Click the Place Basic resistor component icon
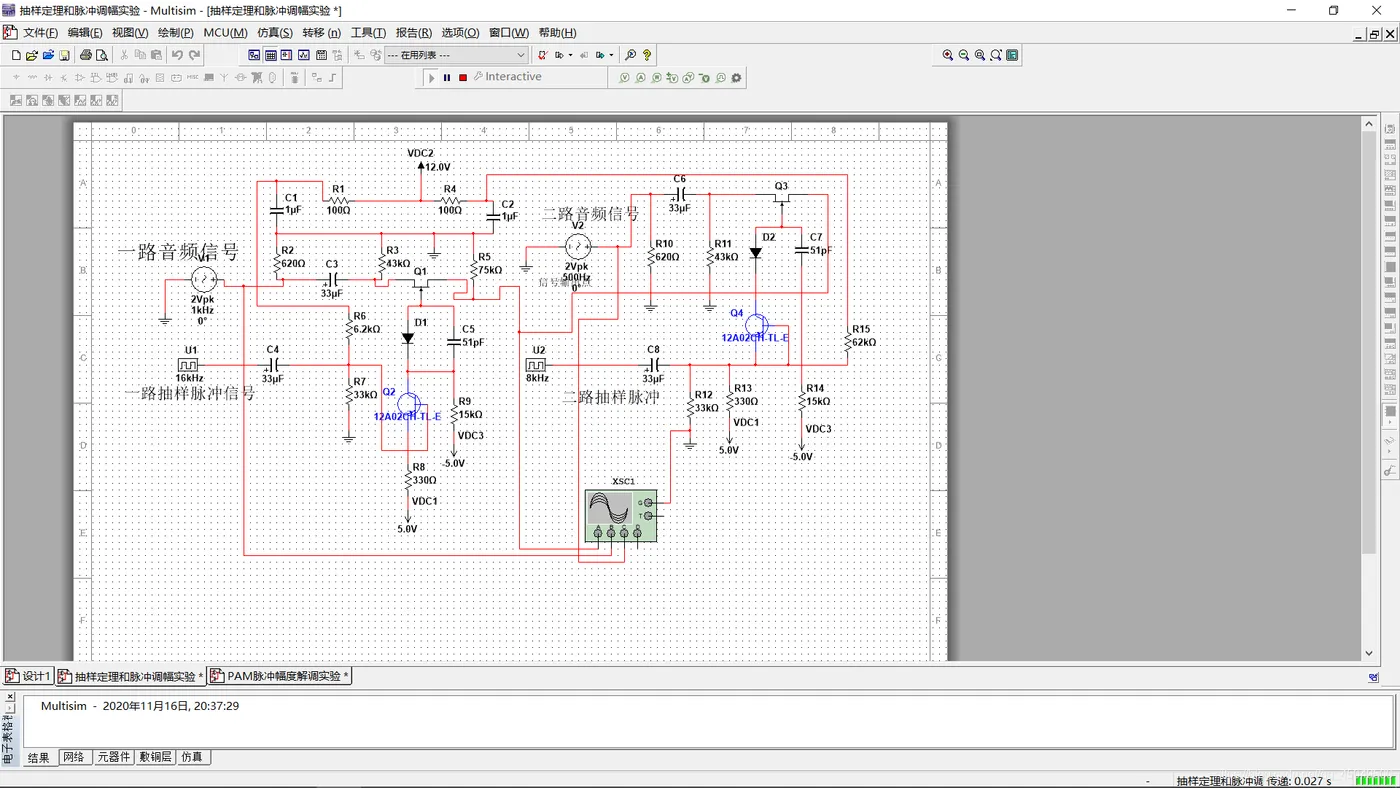The width and height of the screenshot is (1400, 788). pyautogui.click(x=32, y=77)
